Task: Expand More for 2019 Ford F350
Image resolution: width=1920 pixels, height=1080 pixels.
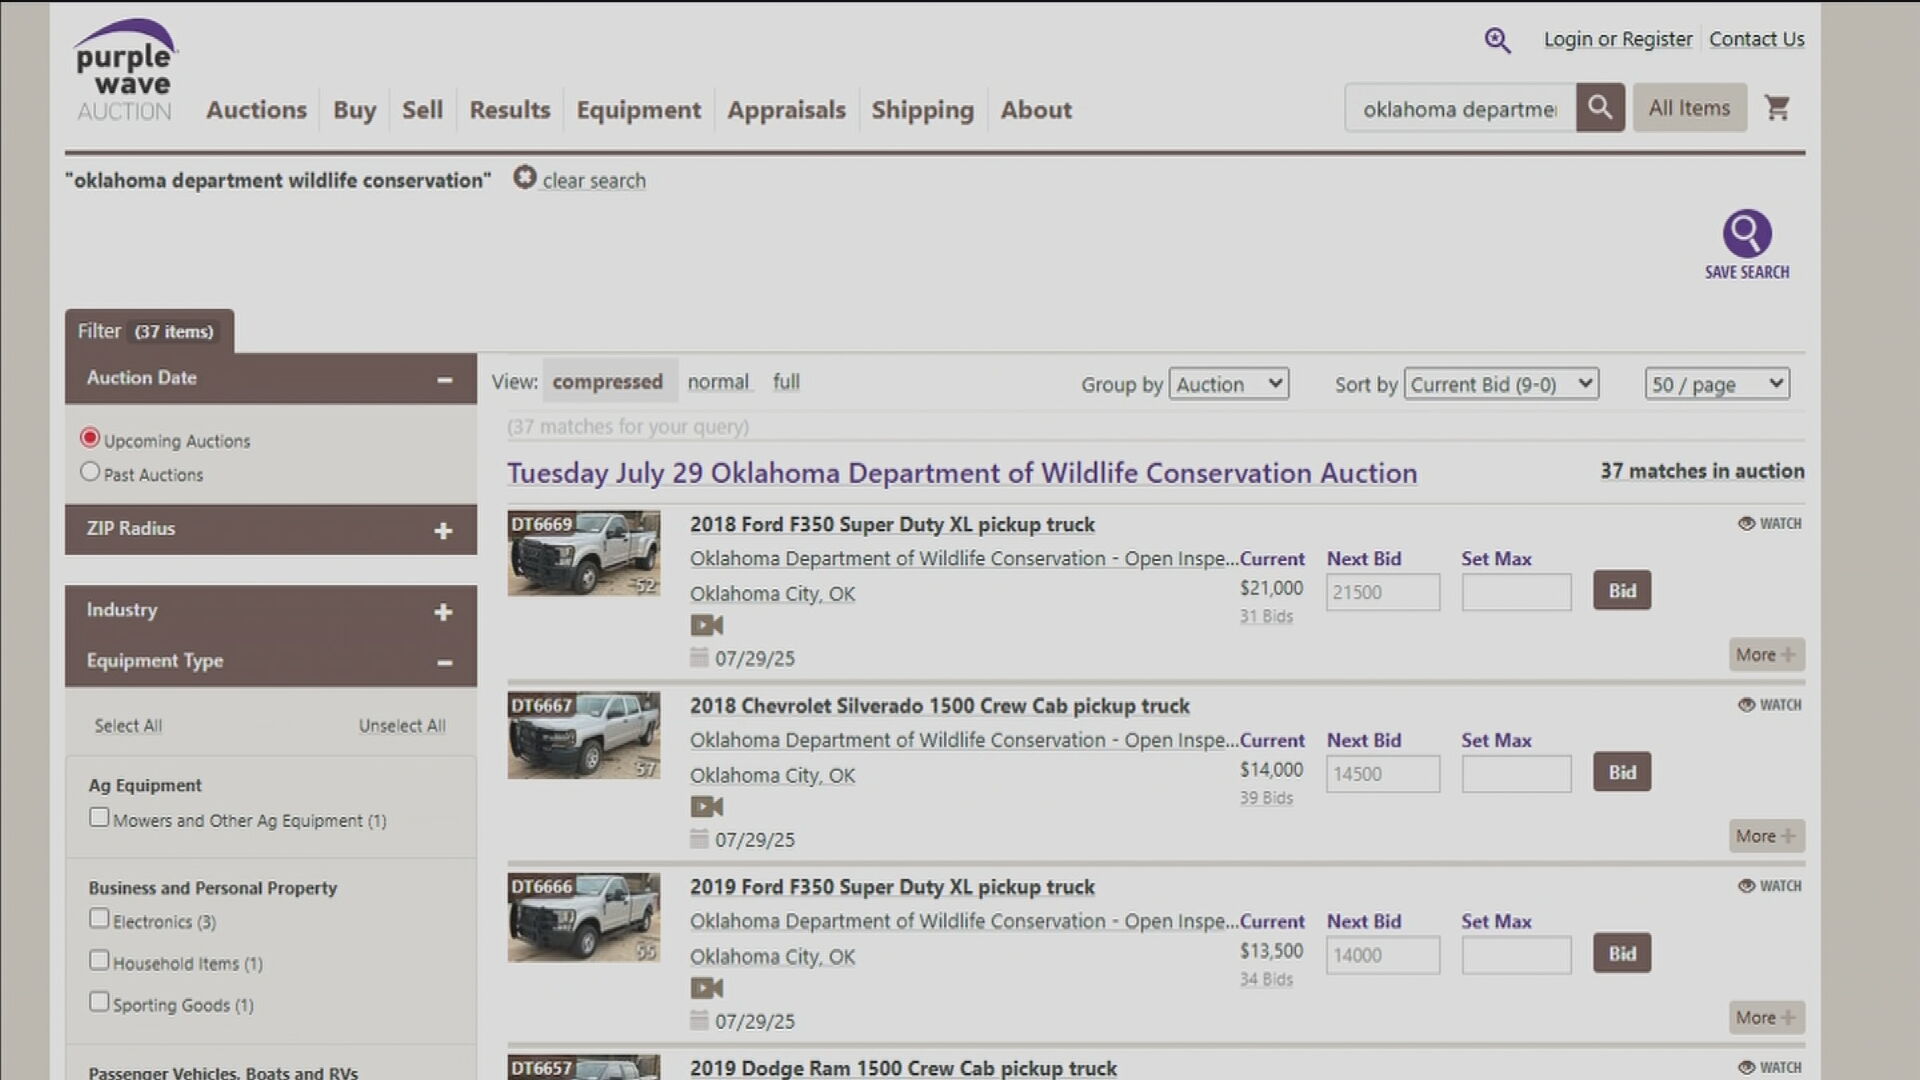Action: [x=1767, y=1018]
